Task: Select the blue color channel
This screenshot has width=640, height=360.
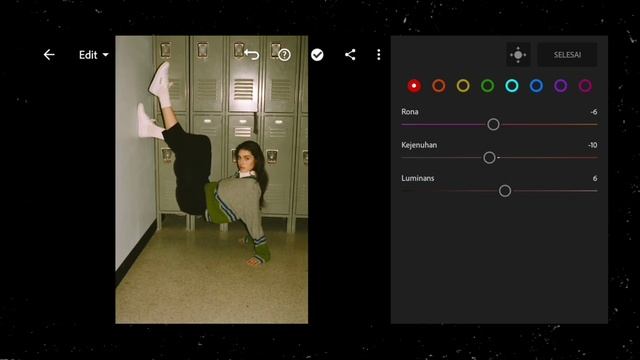Action: tap(536, 86)
